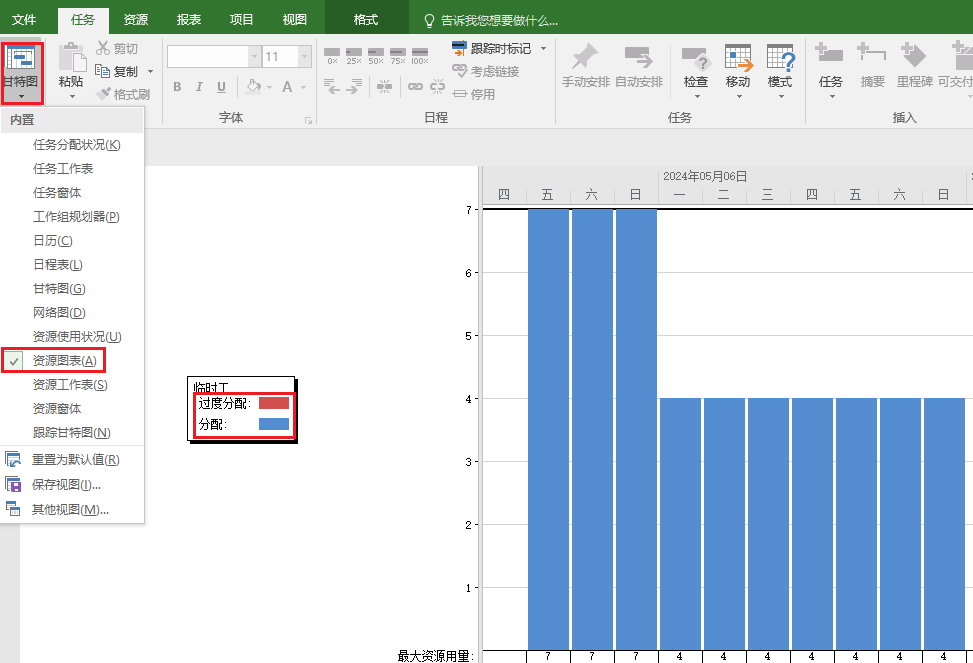Expand the Copy (复制) dropdown arrow
973x663 pixels.
pos(150,71)
